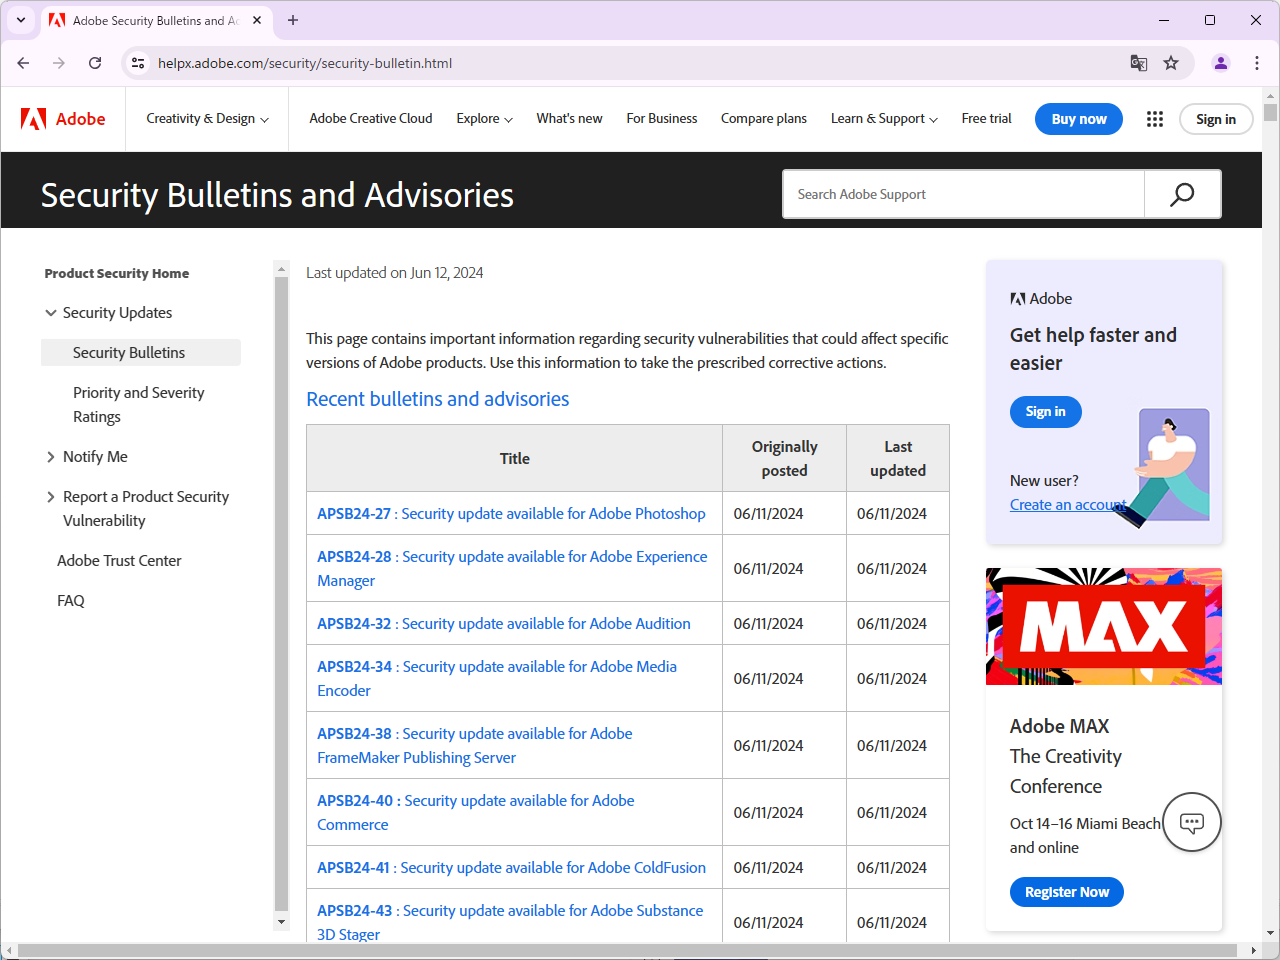
Task: Open Adobe Trust Center in the sidebar
Action: coord(119,561)
